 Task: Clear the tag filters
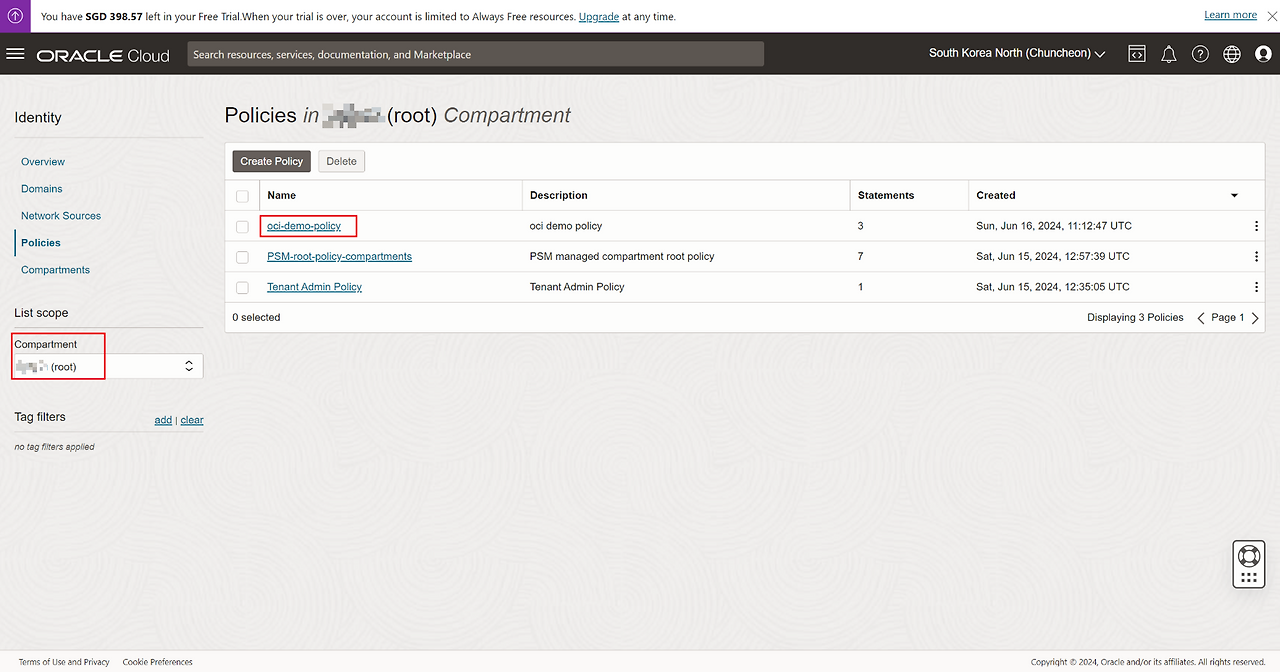pyautogui.click(x=192, y=420)
